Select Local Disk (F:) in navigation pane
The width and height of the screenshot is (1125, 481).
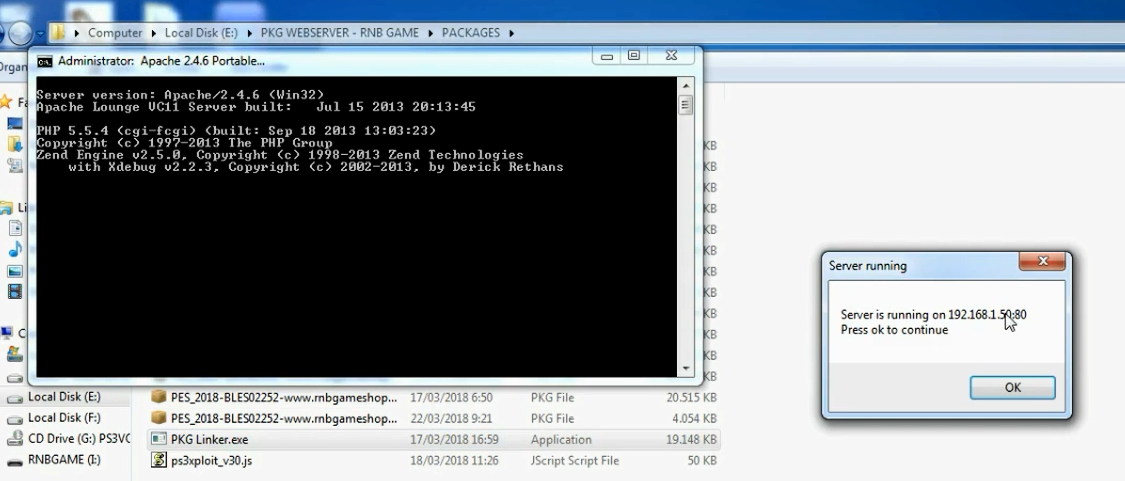[64, 418]
